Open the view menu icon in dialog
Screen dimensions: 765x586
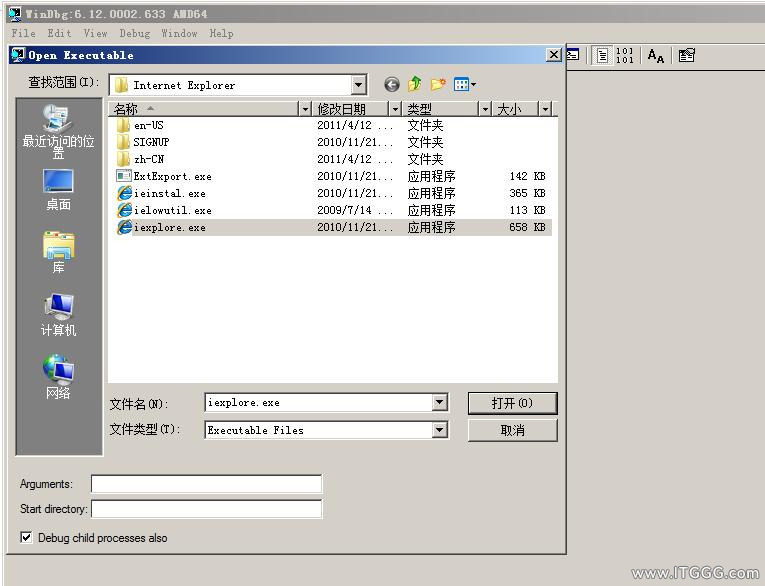[464, 84]
